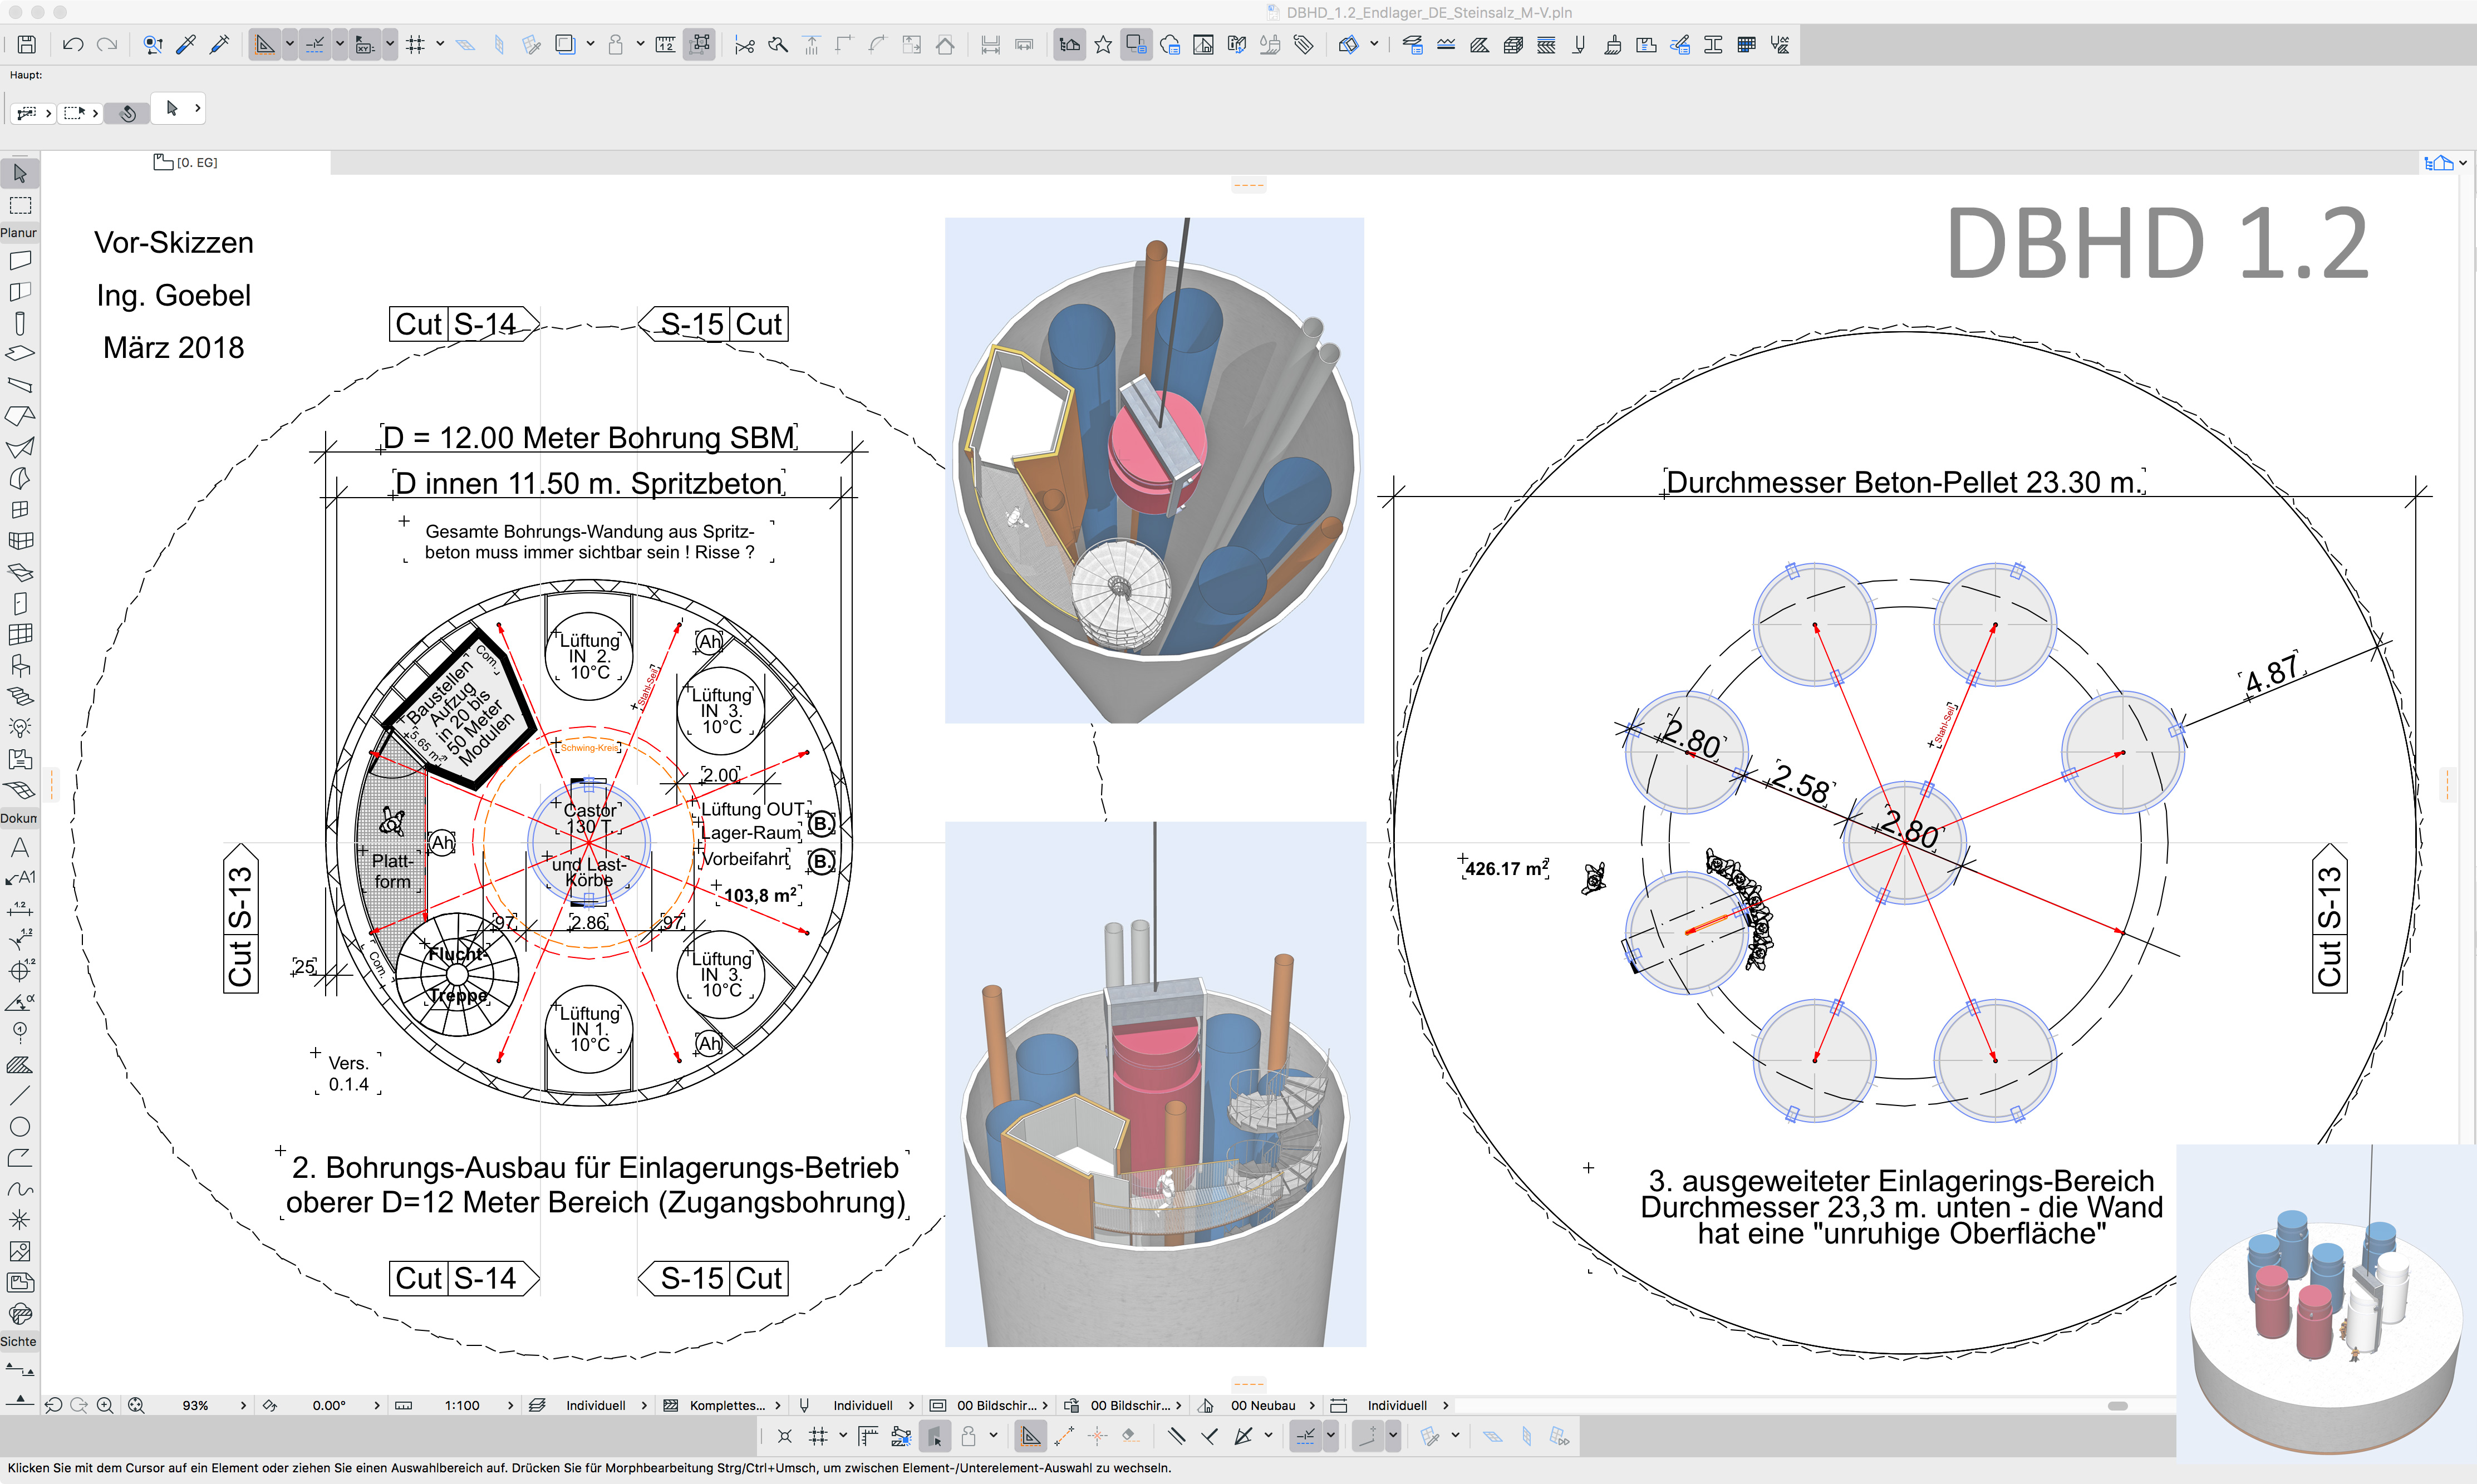Screen dimensions: 2477x1484
Task: Select the Inject Parameters syringe icon
Action: tap(220, 44)
